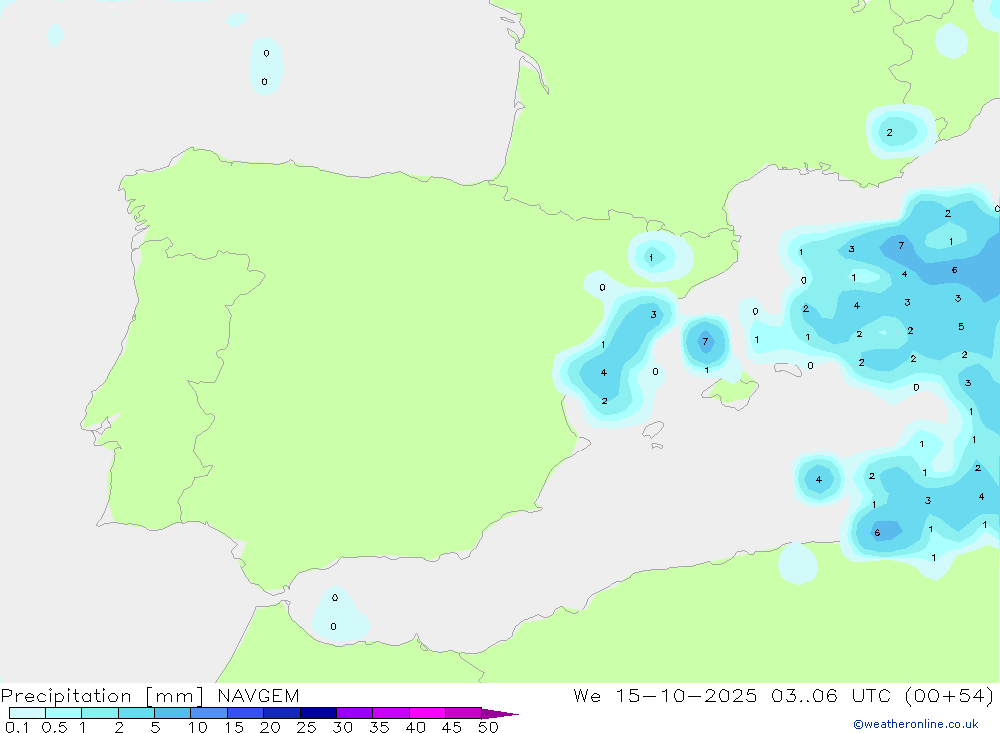
Task: Click the 10 legend scale label
Action: click(x=198, y=727)
